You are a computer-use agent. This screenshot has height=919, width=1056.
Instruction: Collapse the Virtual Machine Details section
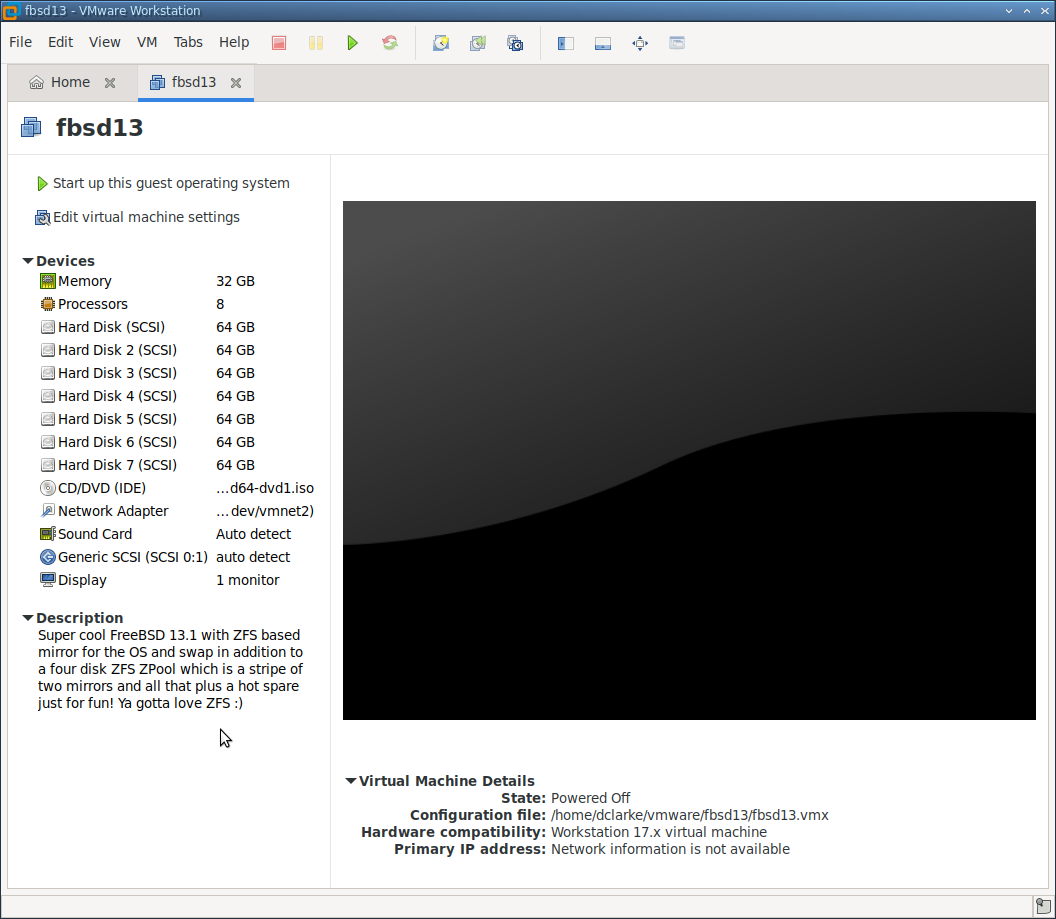coord(350,781)
